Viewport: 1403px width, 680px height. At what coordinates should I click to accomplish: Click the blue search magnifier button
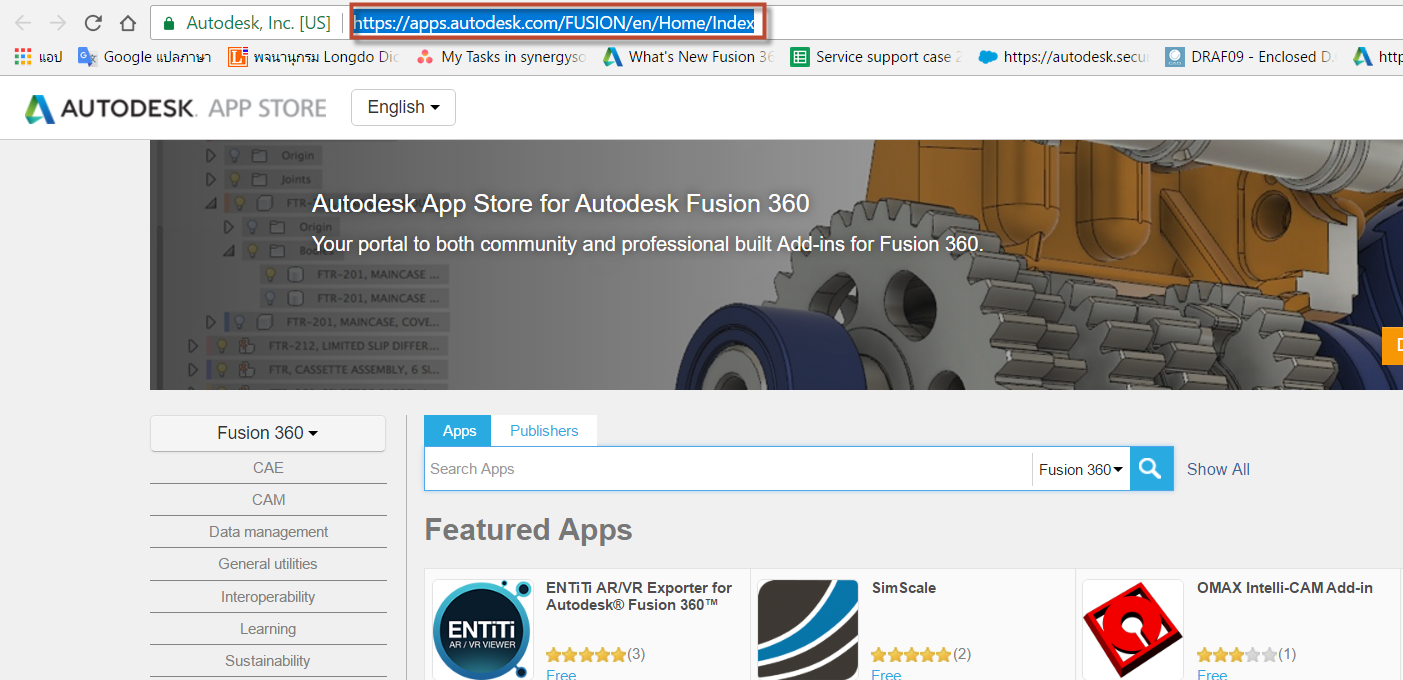coord(1150,468)
